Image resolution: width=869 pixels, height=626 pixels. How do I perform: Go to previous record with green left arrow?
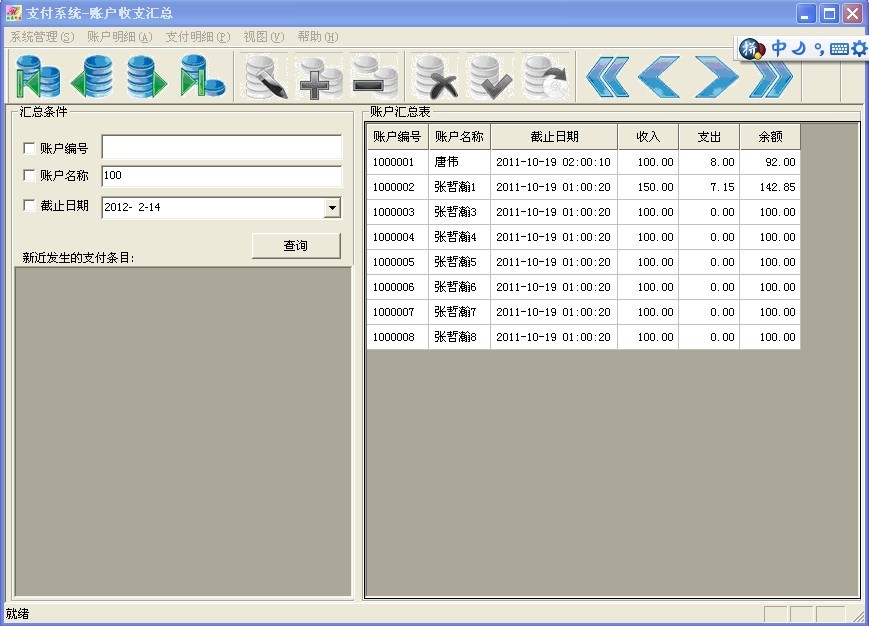coord(92,77)
